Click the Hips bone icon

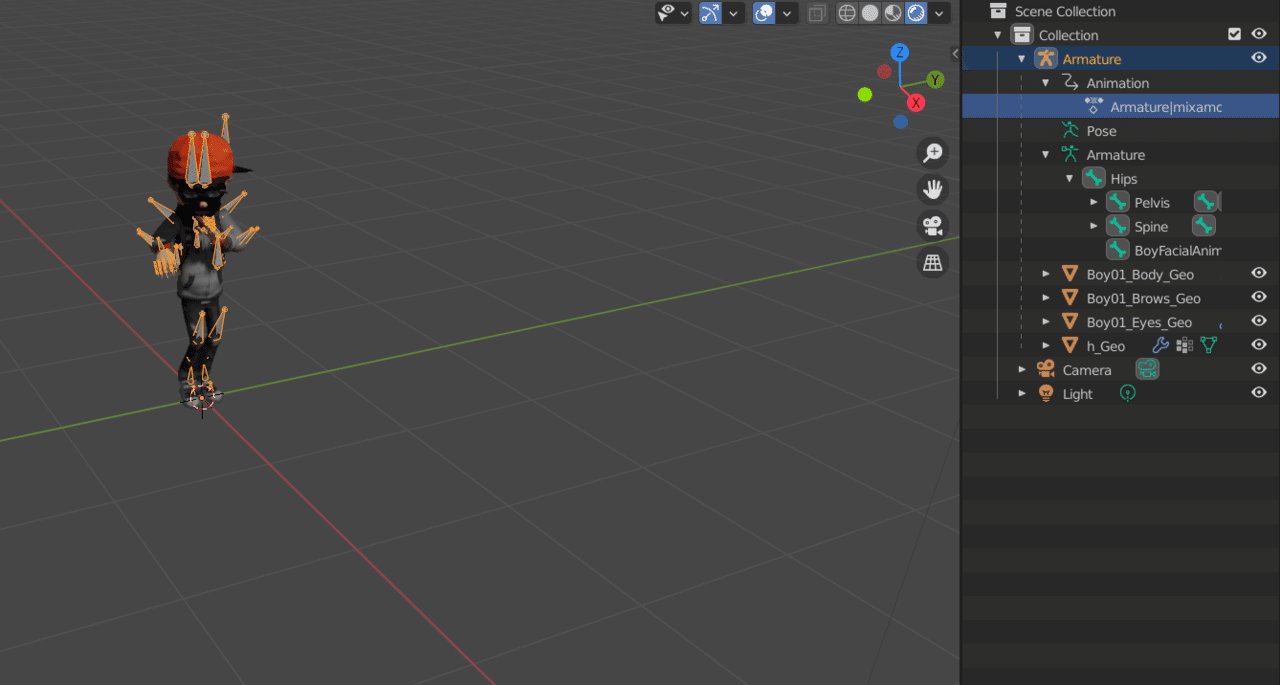tap(1094, 179)
